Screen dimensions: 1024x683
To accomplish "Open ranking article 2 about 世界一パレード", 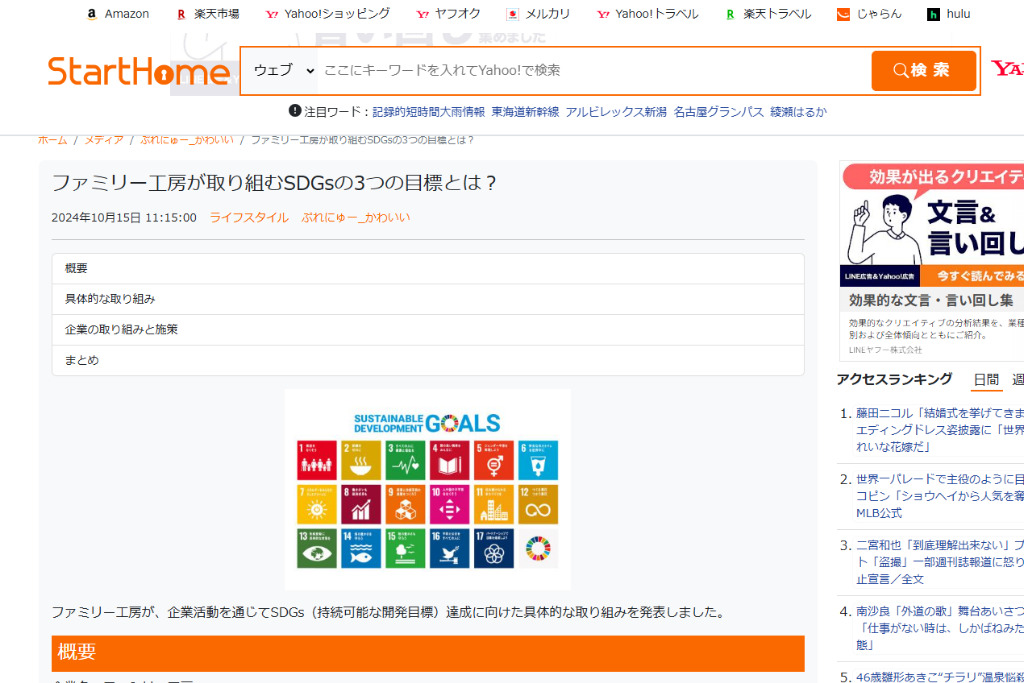I will pos(940,496).
